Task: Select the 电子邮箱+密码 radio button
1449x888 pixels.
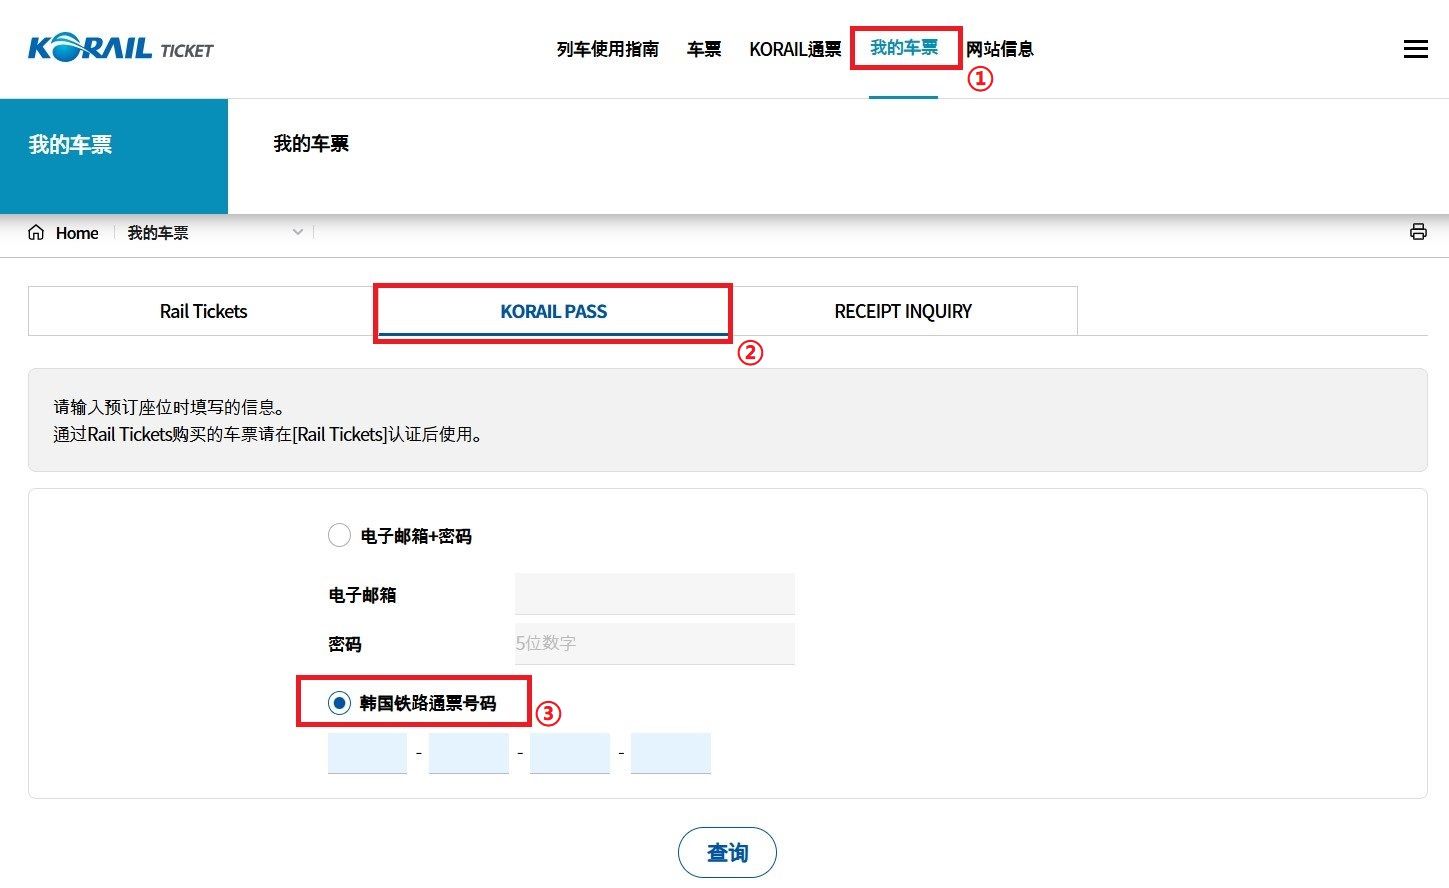Action: coord(339,535)
